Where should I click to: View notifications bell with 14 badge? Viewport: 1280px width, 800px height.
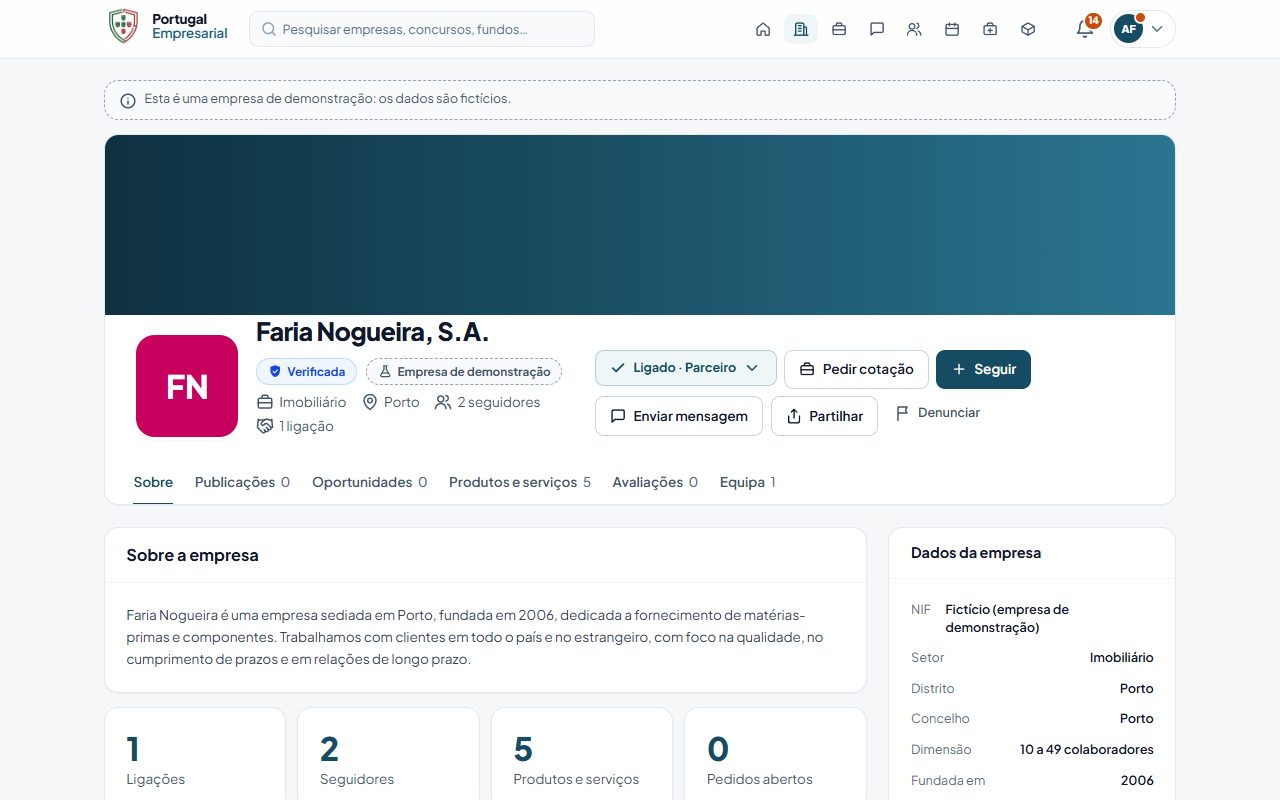pyautogui.click(x=1086, y=28)
